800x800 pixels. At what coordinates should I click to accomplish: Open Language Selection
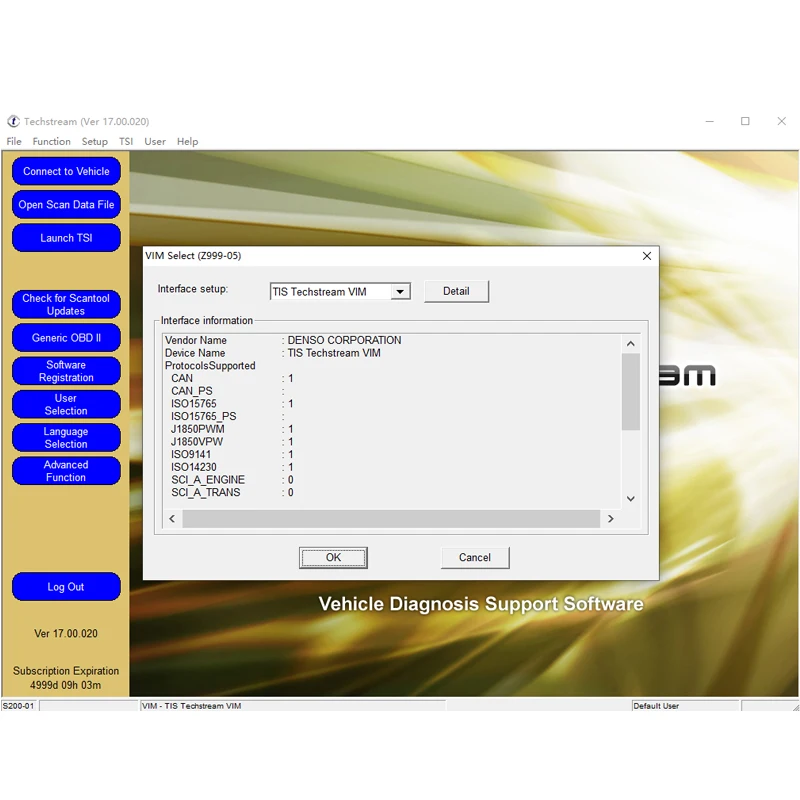coord(66,438)
